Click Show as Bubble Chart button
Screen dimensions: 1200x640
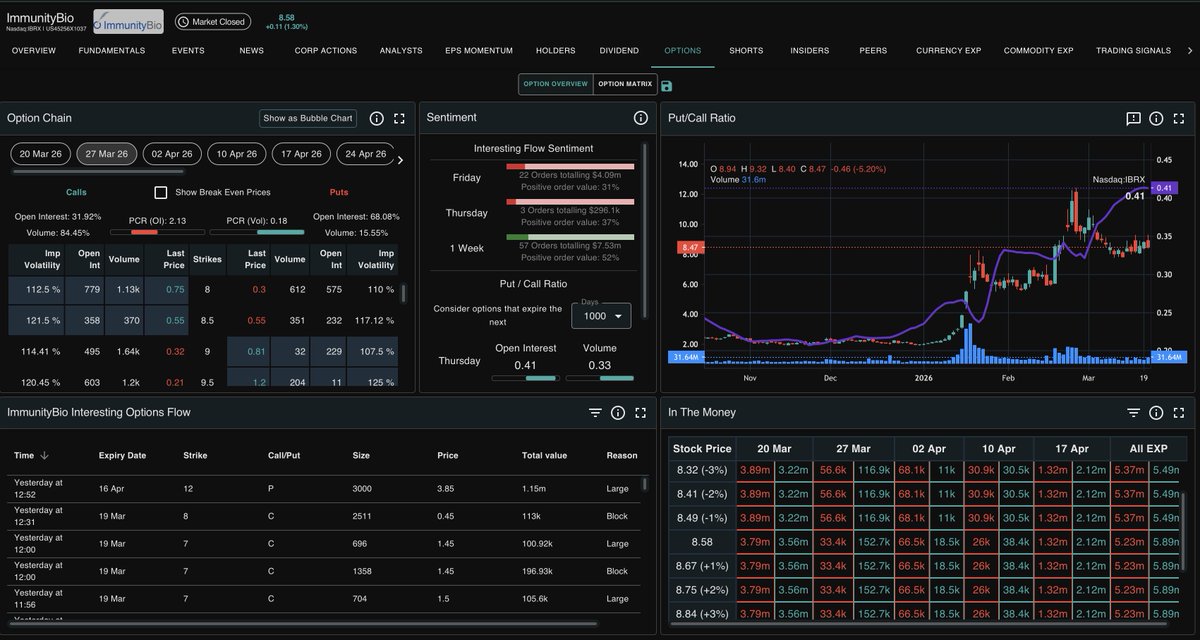(308, 118)
